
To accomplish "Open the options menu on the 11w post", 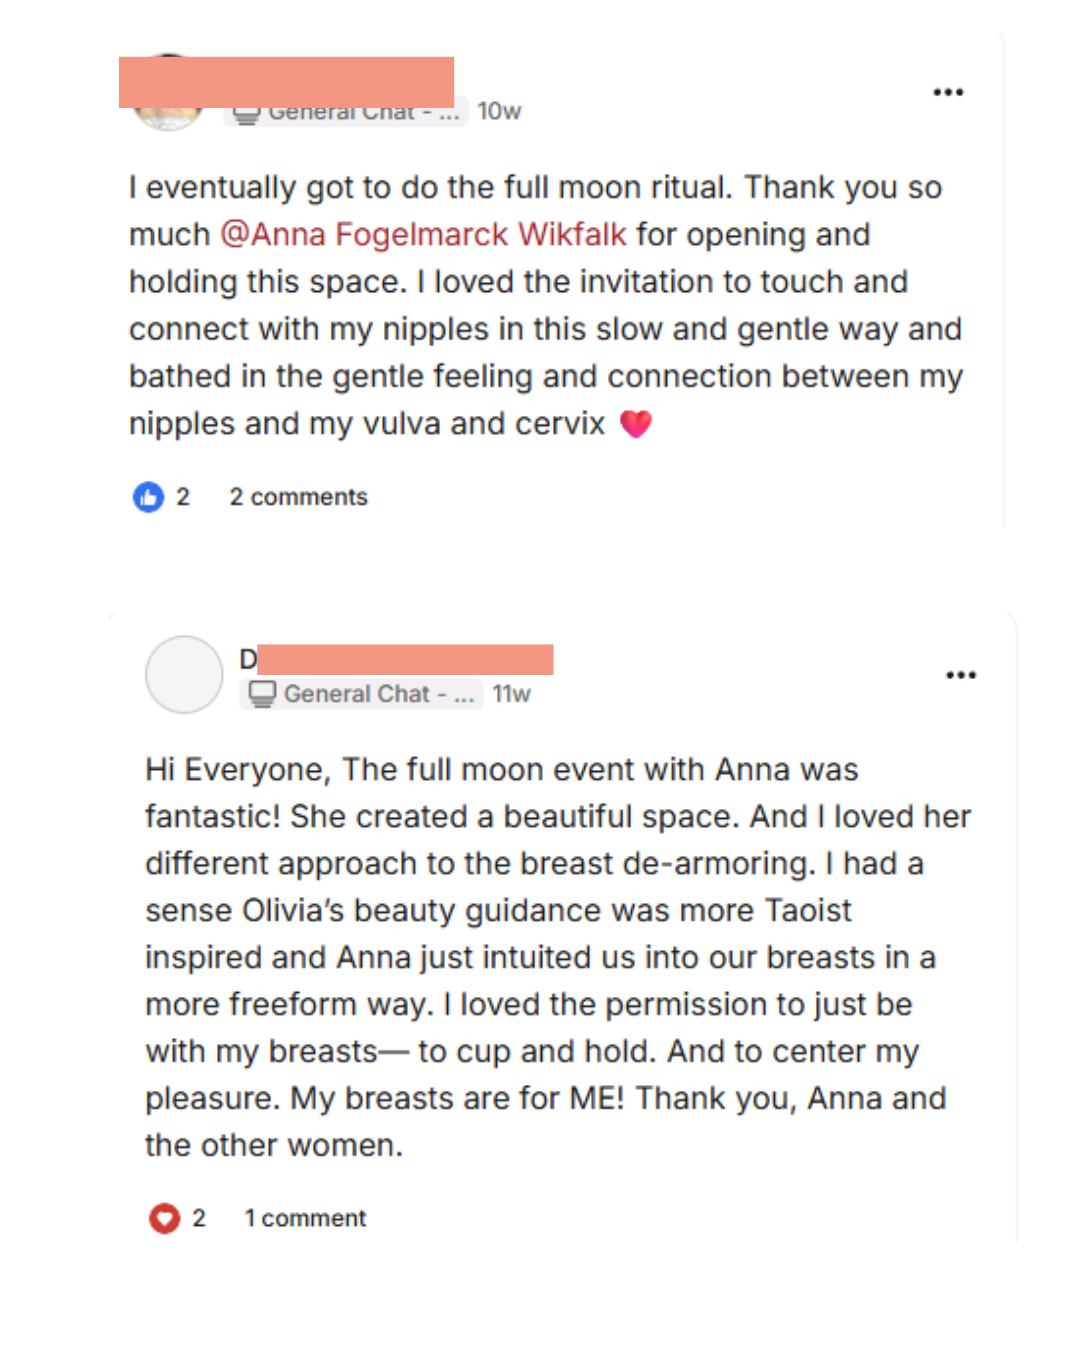I will point(960,675).
